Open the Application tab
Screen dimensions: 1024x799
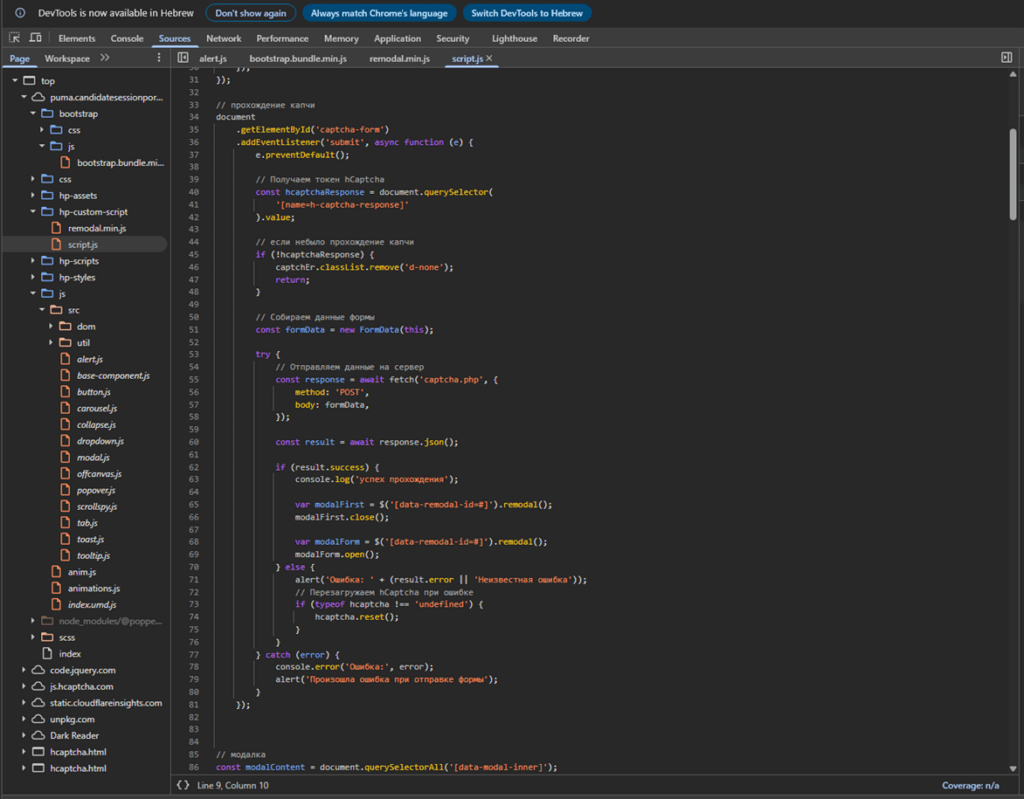click(x=397, y=39)
